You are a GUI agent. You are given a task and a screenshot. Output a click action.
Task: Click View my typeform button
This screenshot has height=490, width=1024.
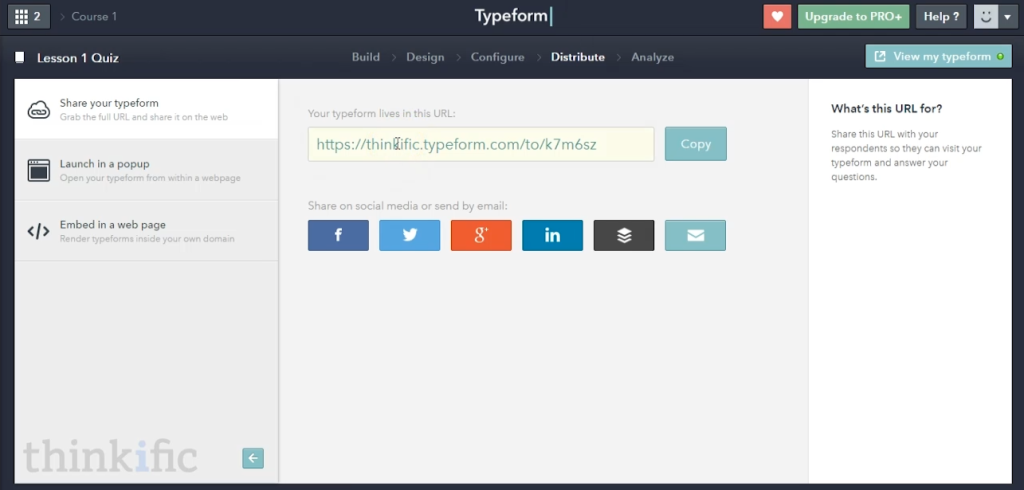point(938,56)
